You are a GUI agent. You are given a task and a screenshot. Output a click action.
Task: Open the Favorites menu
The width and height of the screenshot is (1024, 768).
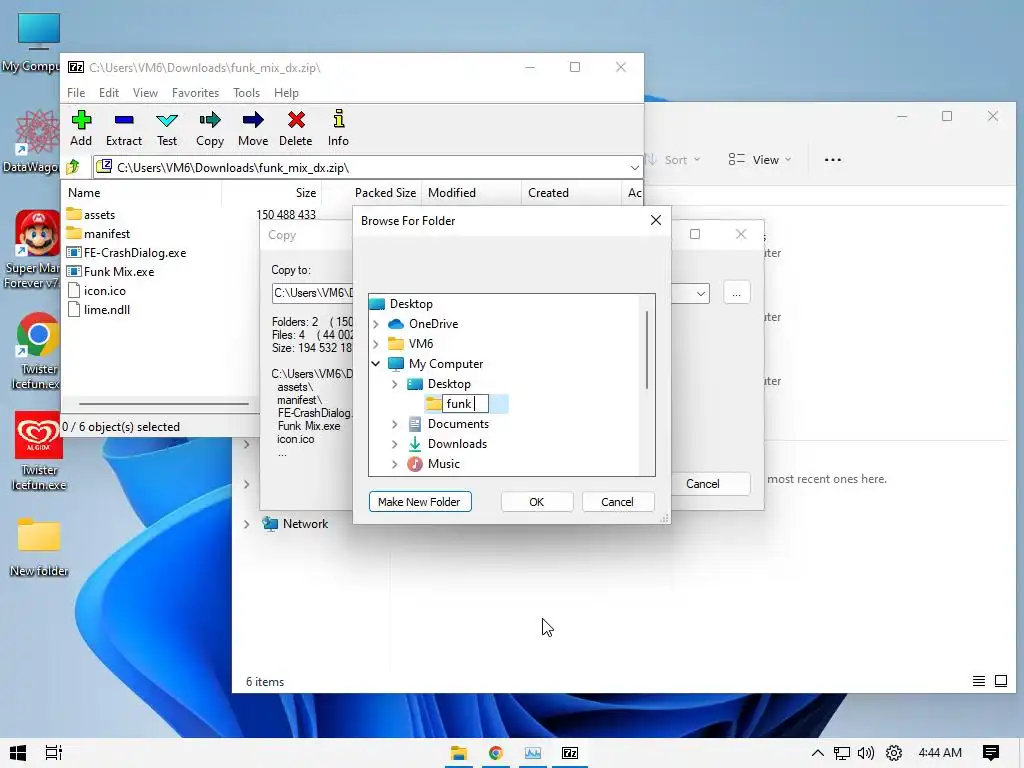click(195, 93)
